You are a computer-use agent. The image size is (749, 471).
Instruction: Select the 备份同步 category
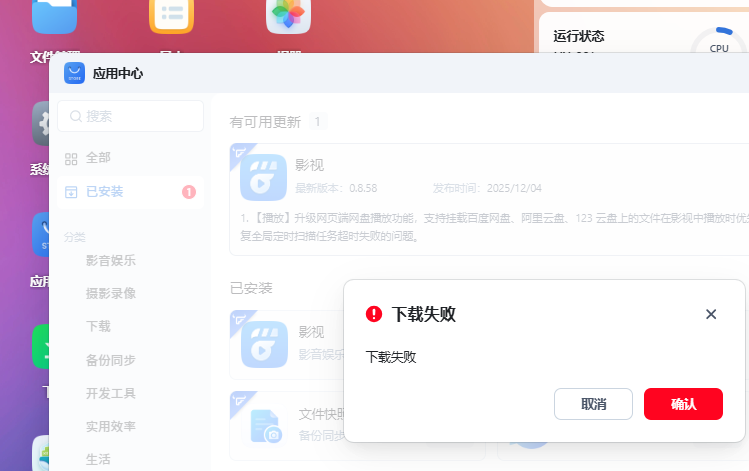(111, 360)
